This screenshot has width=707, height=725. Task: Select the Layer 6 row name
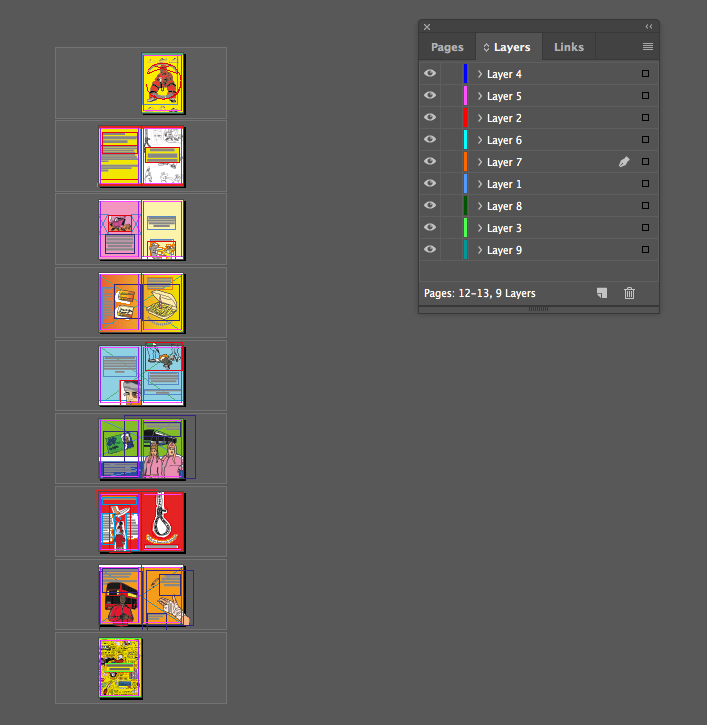(x=504, y=140)
